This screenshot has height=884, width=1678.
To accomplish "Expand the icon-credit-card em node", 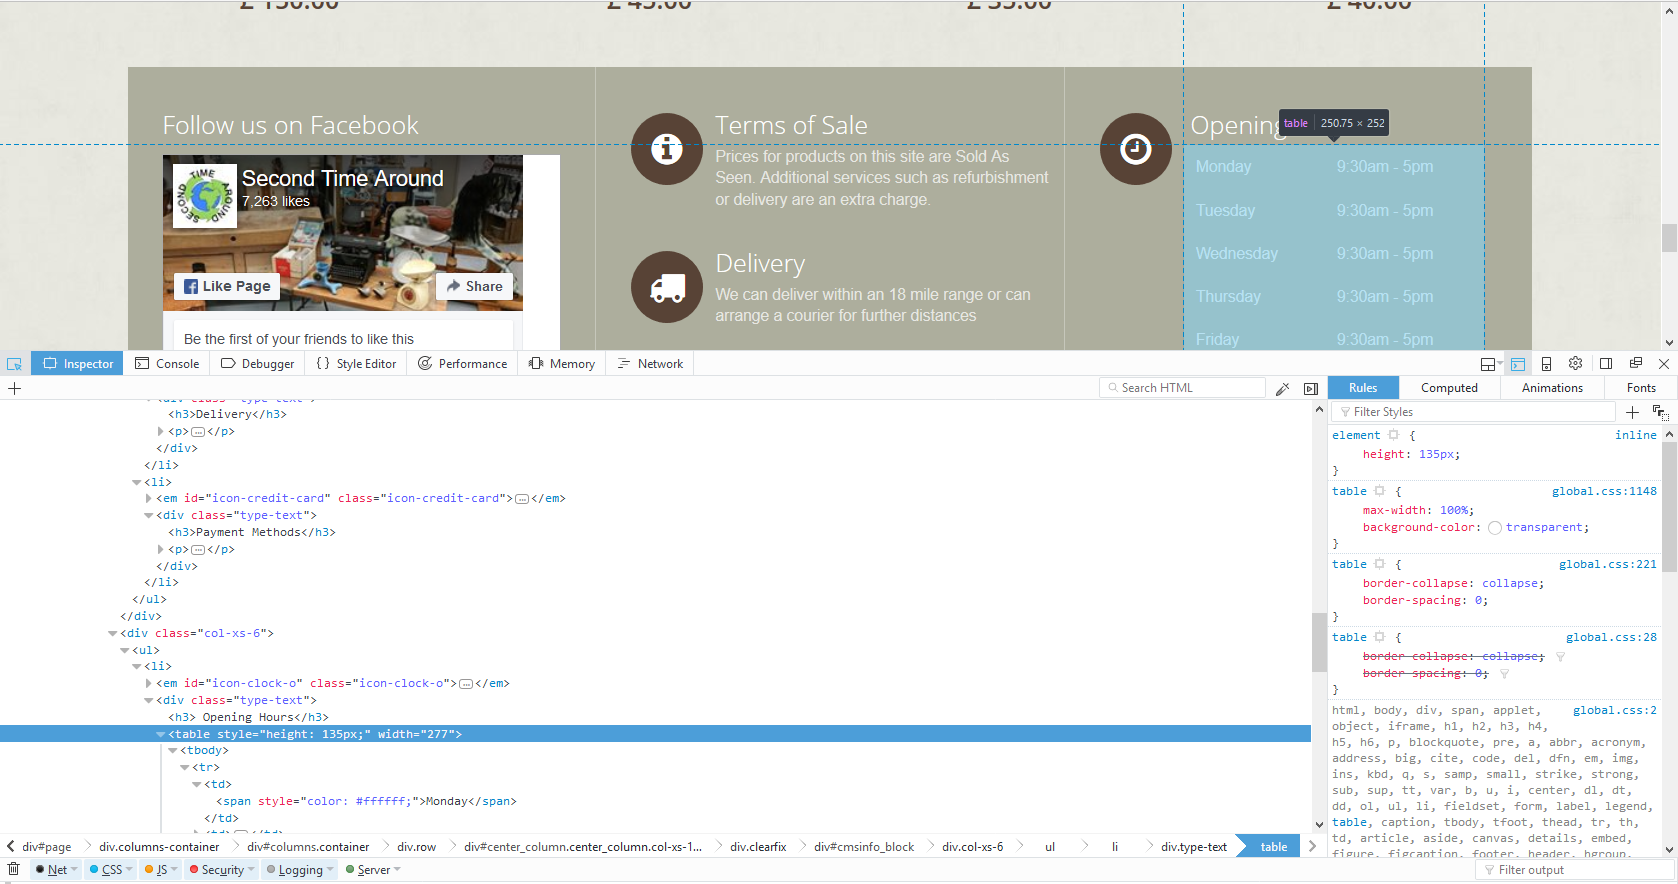I will point(149,498).
